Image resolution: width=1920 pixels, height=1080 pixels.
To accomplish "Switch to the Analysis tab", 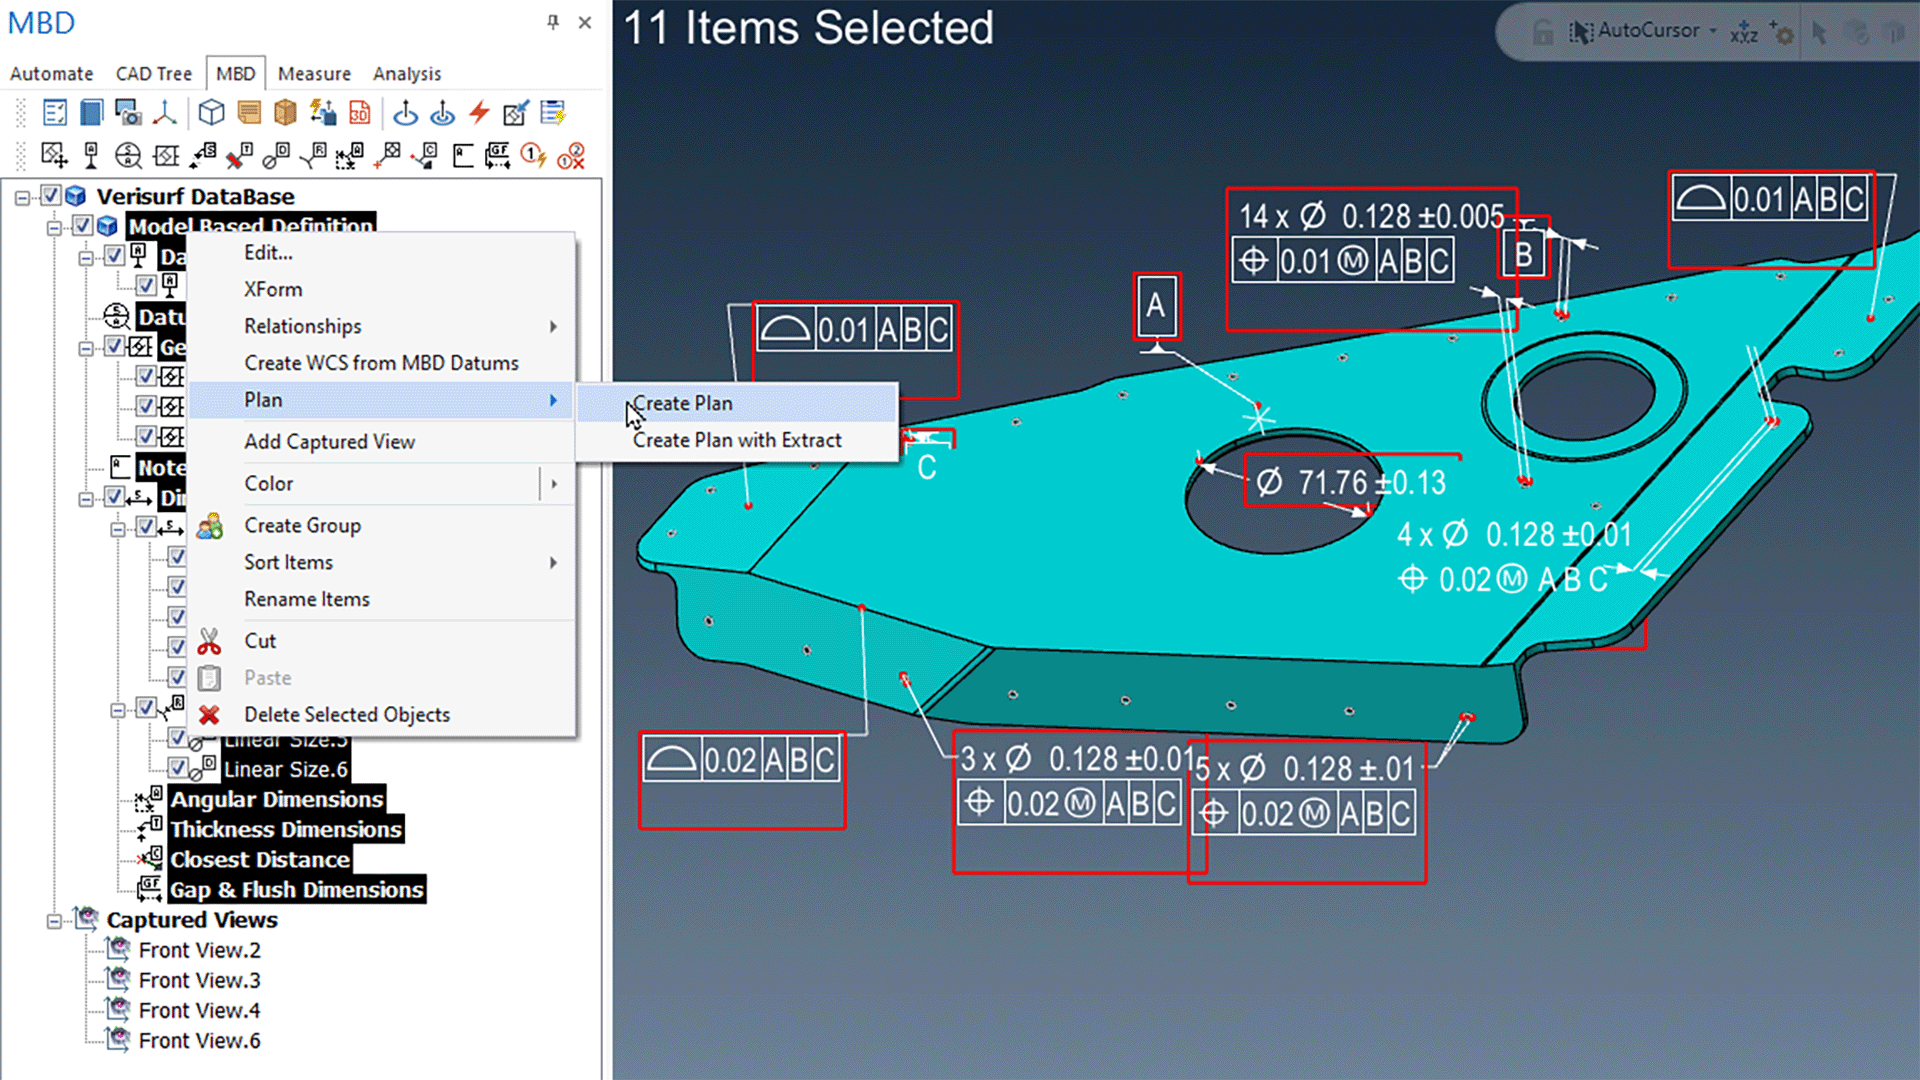I will point(407,74).
